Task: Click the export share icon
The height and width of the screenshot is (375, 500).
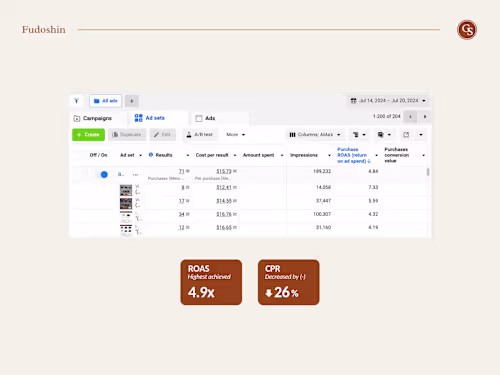Action: [x=406, y=135]
